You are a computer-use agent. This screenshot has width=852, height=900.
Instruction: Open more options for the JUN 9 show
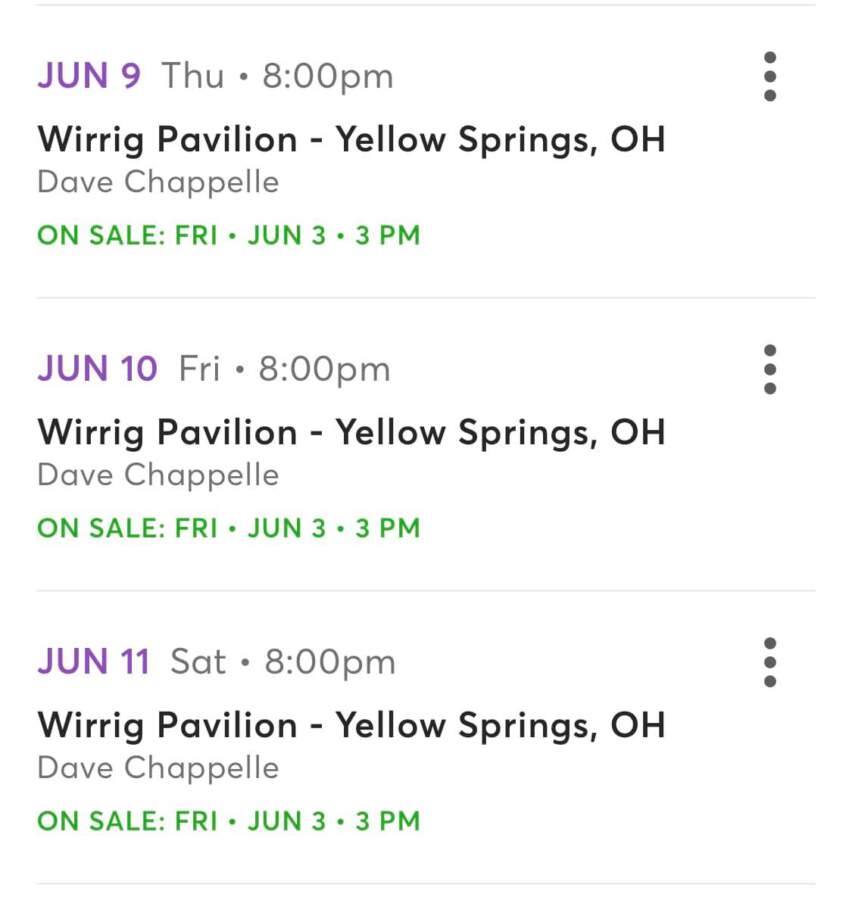[x=769, y=77]
